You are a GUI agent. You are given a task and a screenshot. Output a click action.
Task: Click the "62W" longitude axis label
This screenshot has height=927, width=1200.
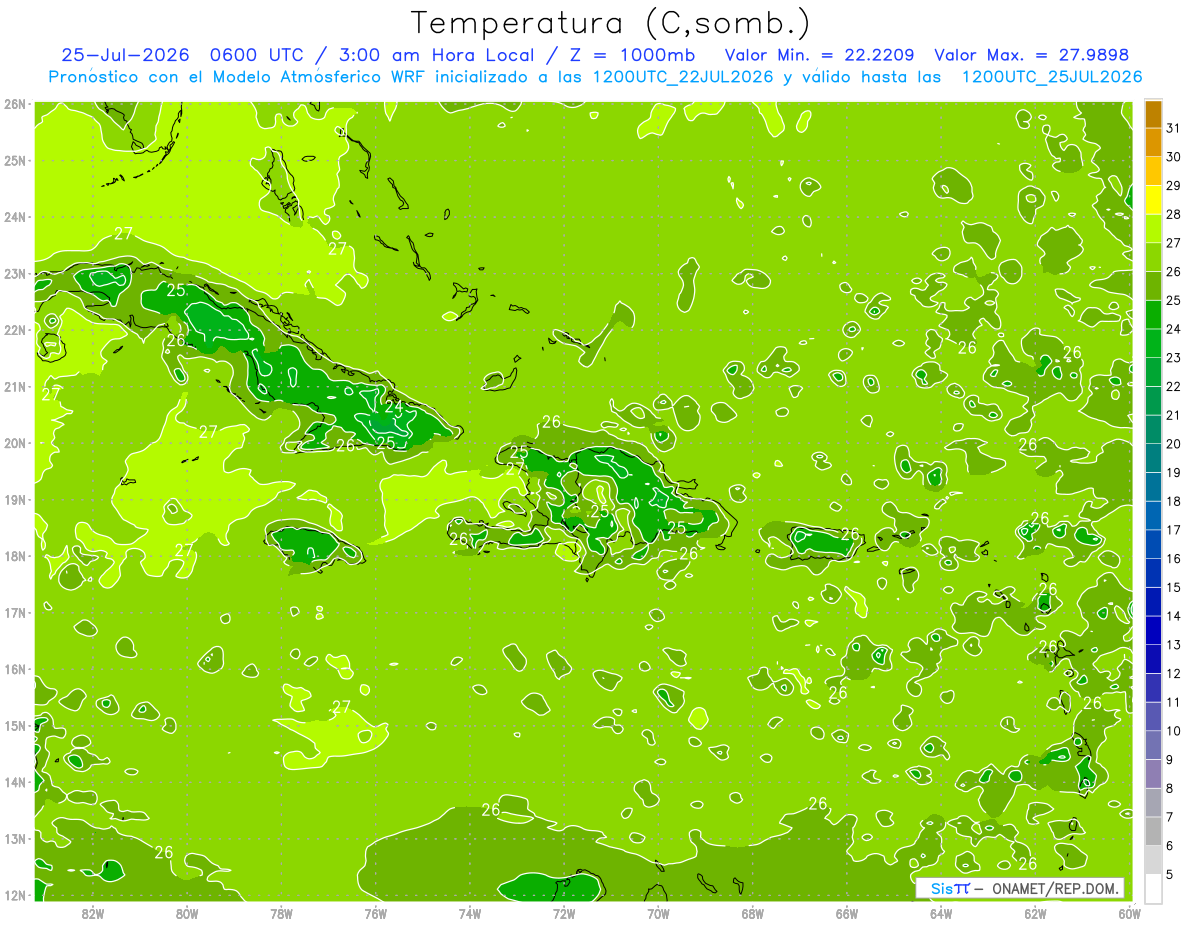[x=1035, y=914]
